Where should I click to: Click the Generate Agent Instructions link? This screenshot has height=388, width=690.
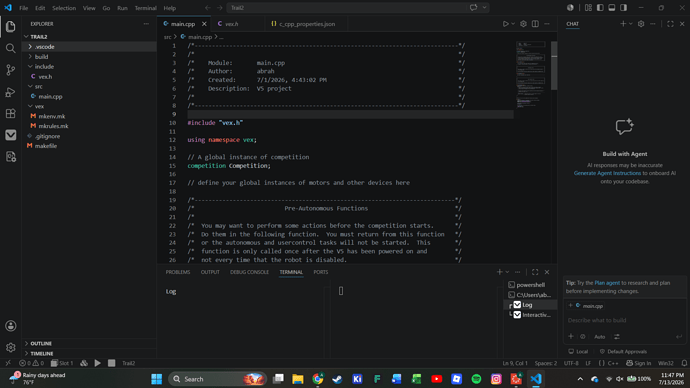click(607, 173)
